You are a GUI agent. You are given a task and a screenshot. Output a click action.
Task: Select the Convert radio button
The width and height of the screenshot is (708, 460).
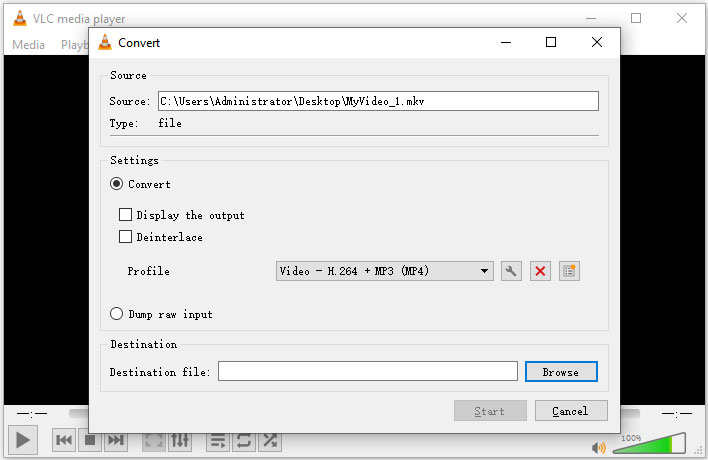116,184
